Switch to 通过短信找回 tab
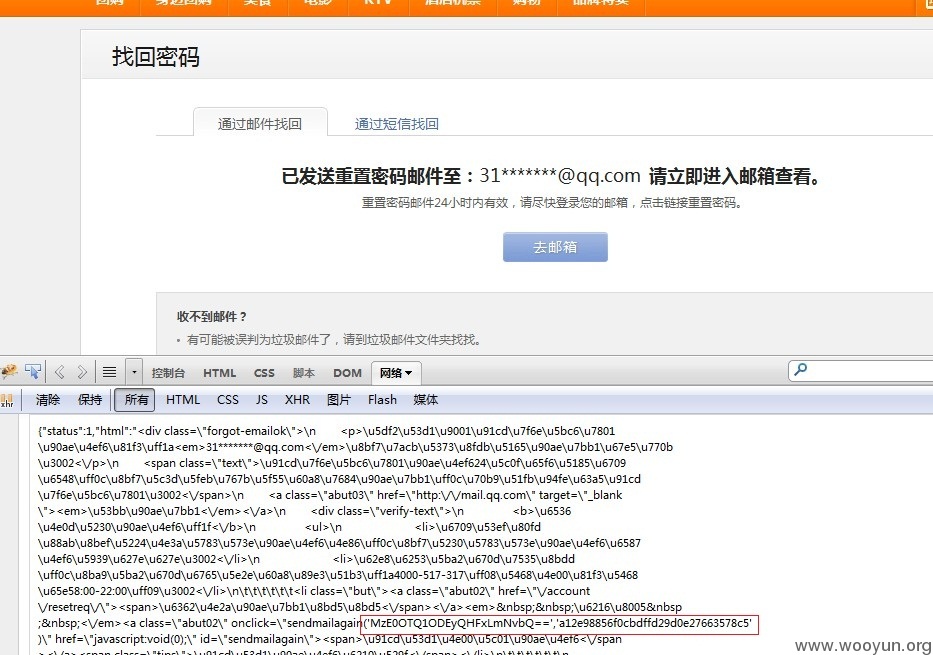 (396, 124)
